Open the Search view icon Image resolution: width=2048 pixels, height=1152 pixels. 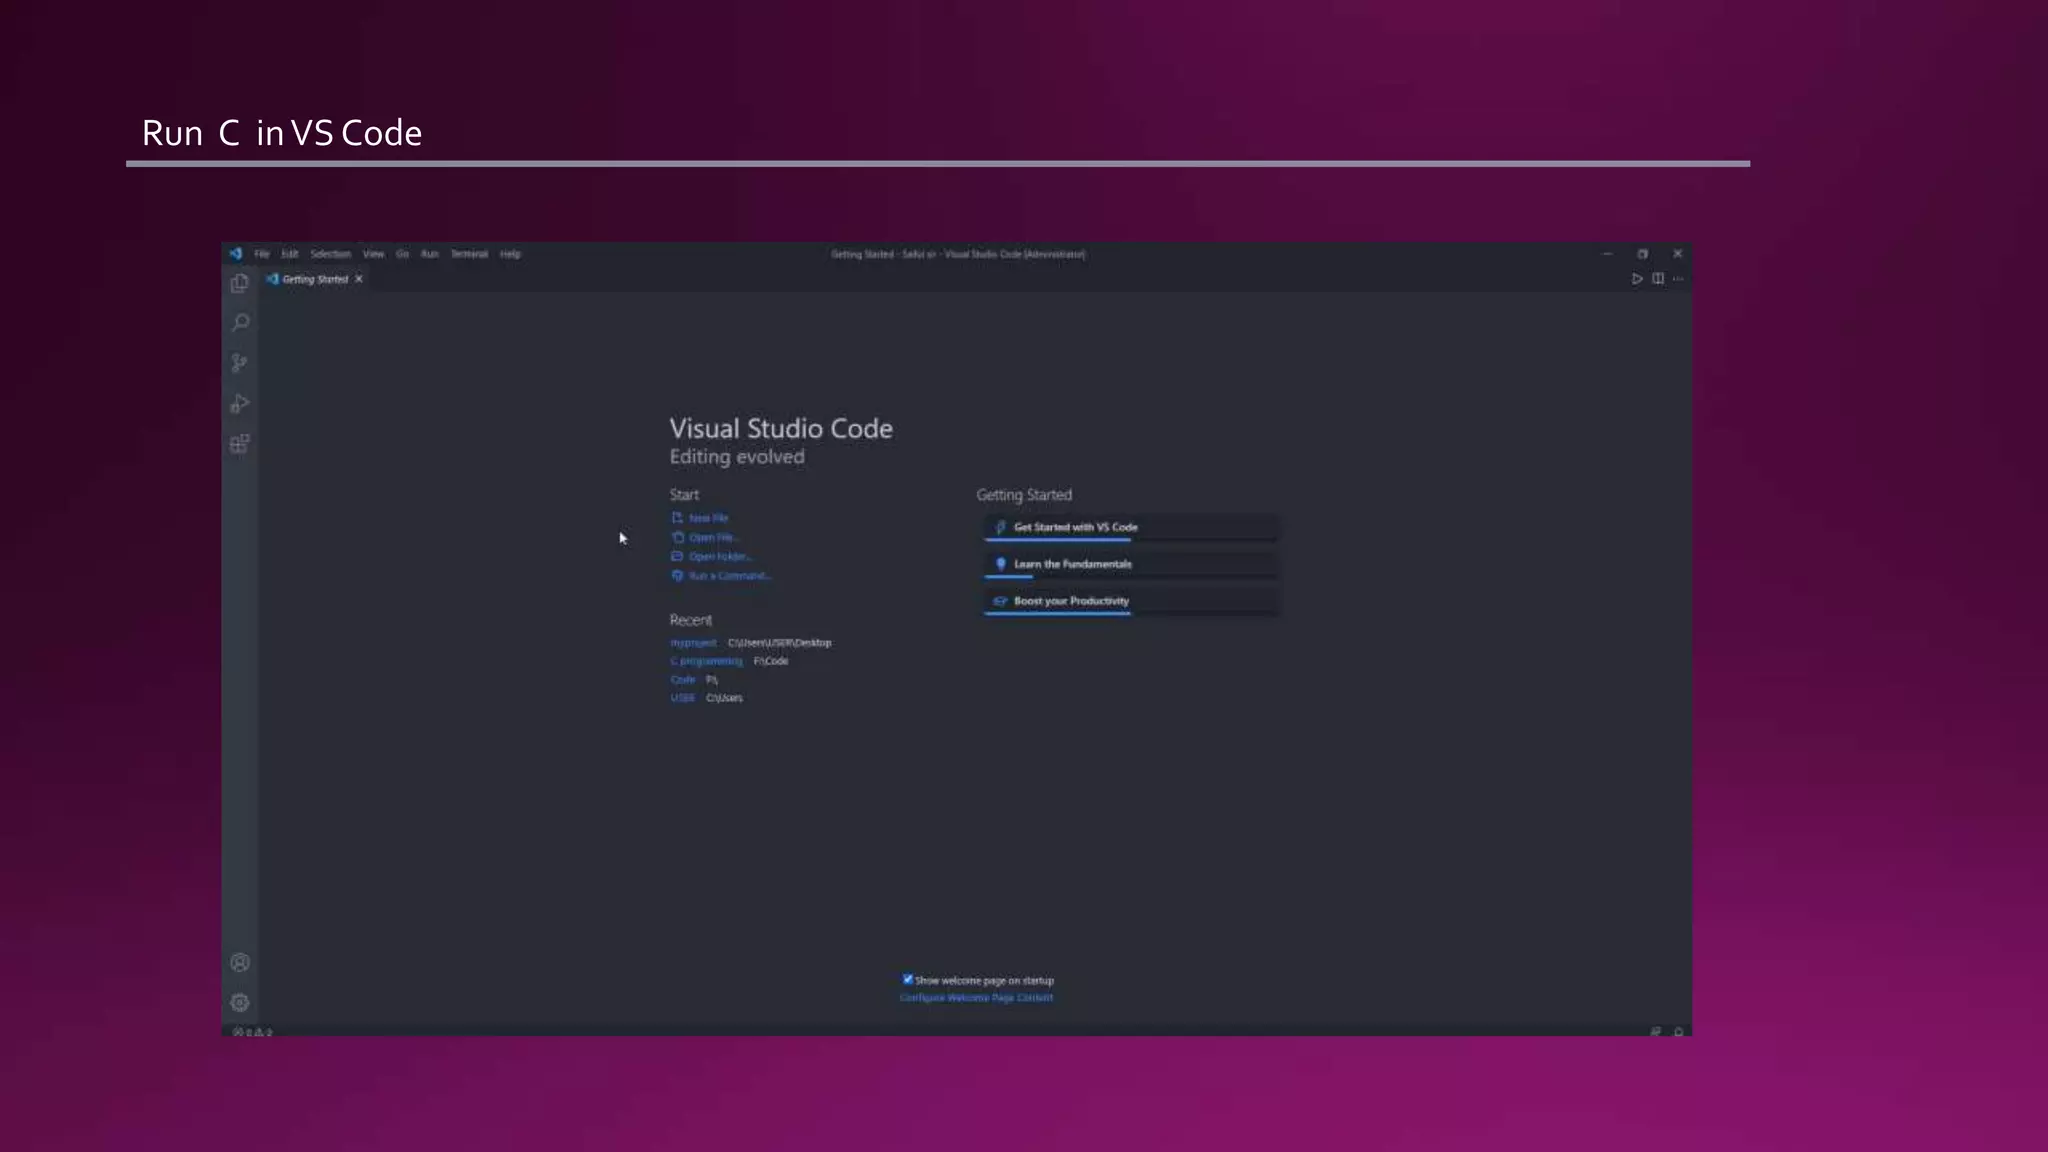(x=240, y=323)
